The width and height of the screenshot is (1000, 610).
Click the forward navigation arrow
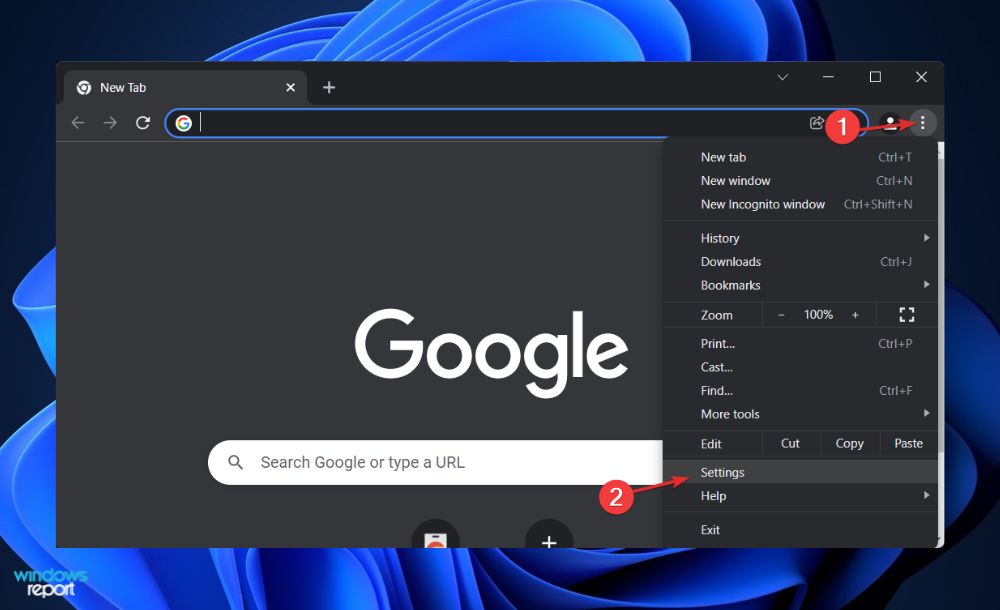click(x=110, y=123)
